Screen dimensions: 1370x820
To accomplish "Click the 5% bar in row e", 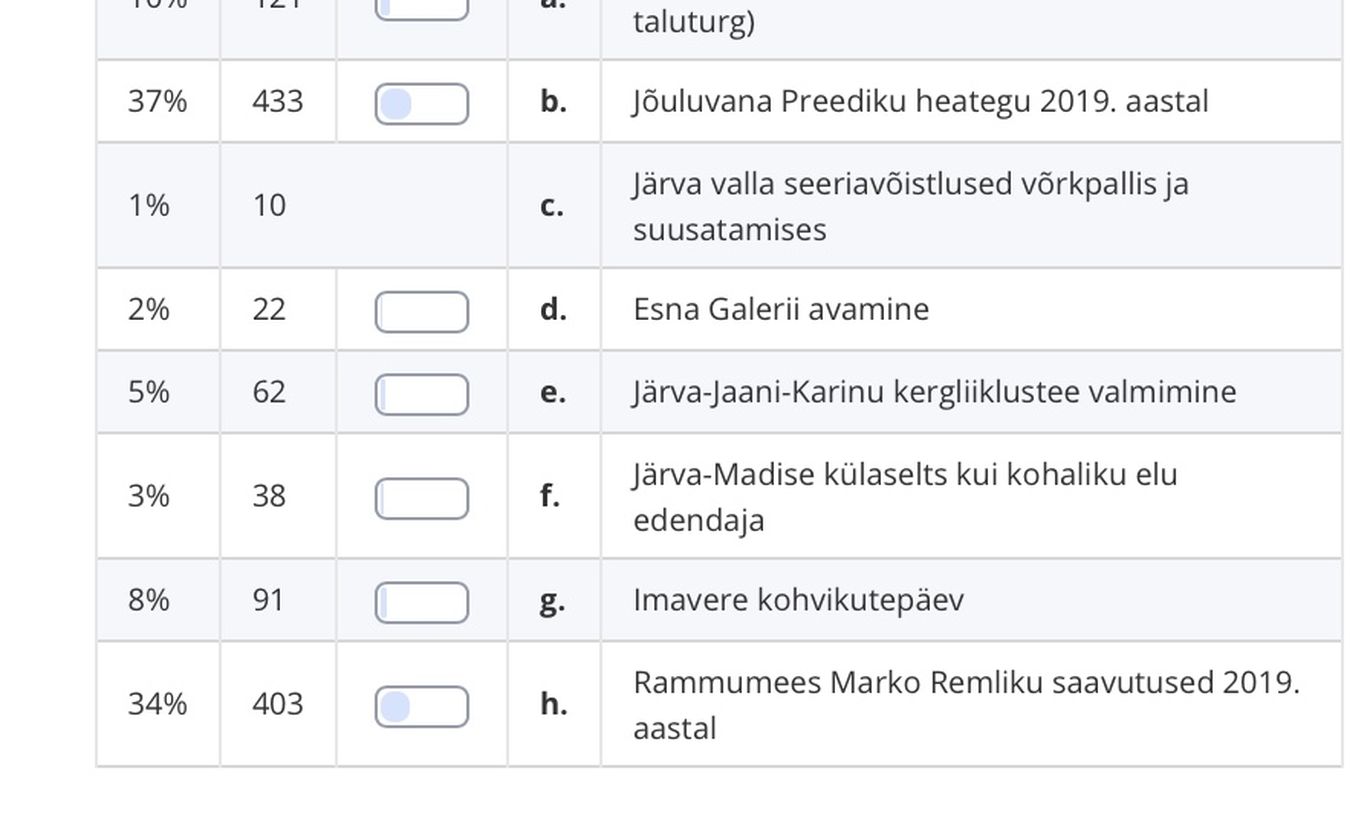I will 421,395.
